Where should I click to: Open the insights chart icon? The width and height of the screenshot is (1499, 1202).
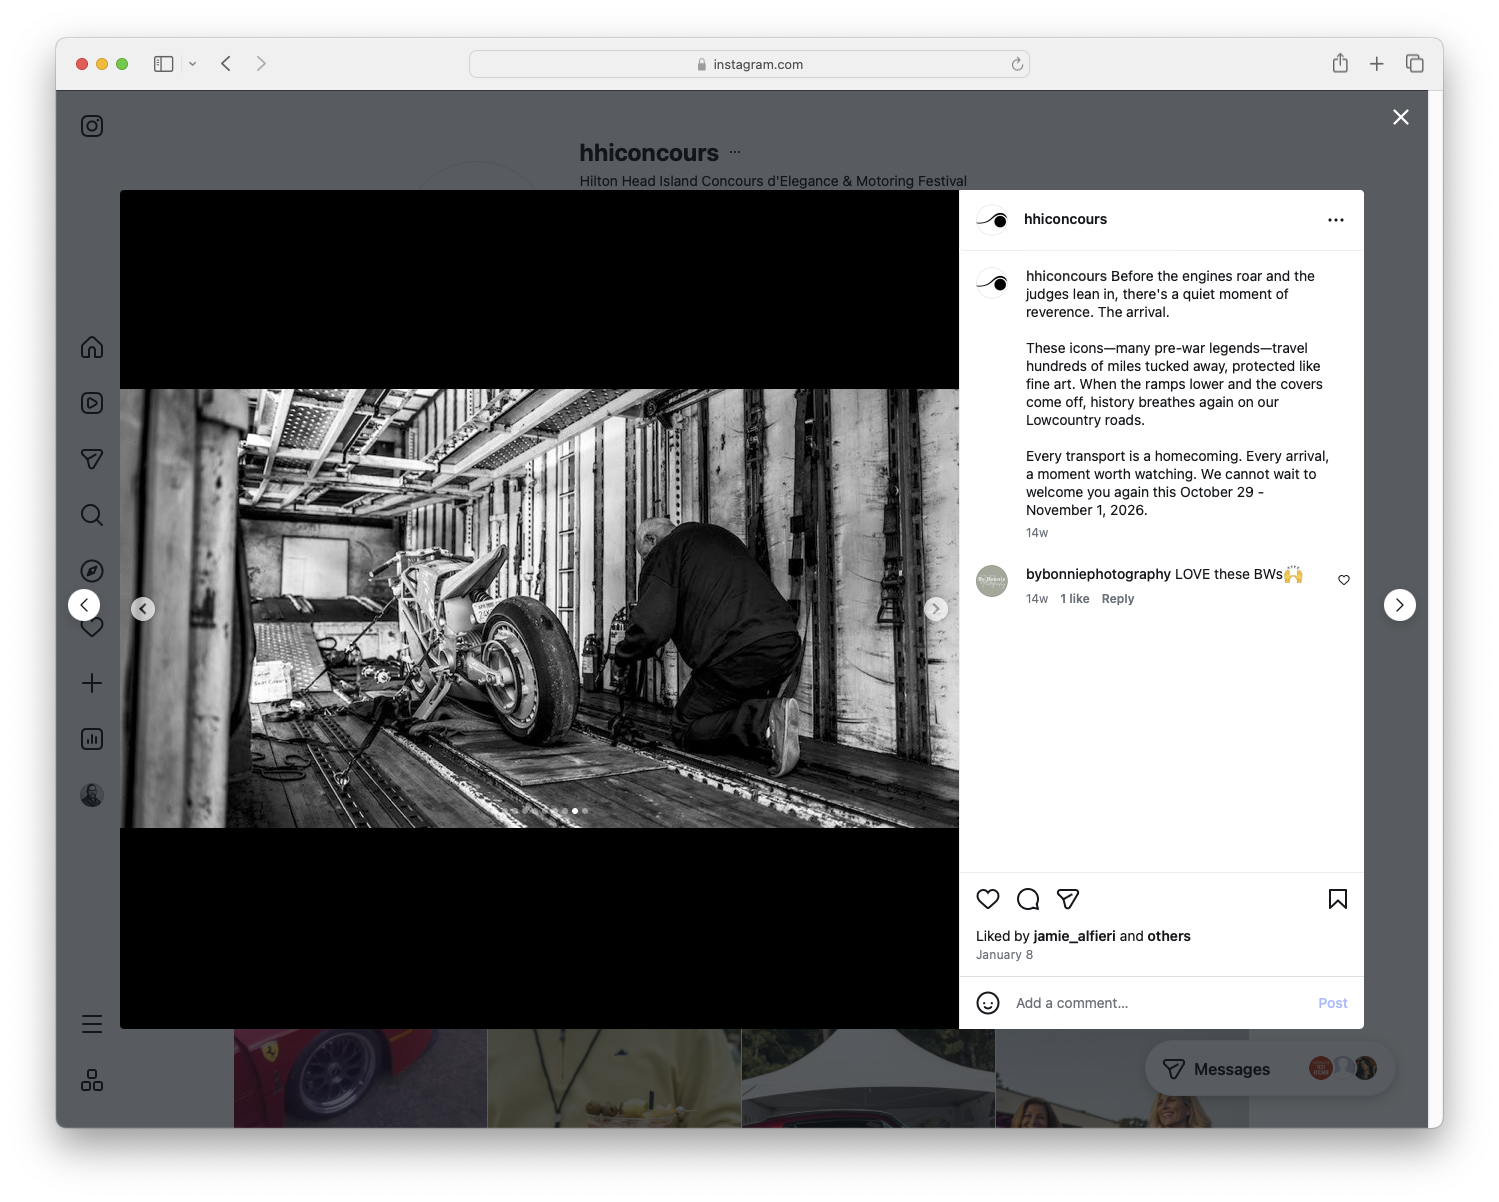tap(92, 739)
